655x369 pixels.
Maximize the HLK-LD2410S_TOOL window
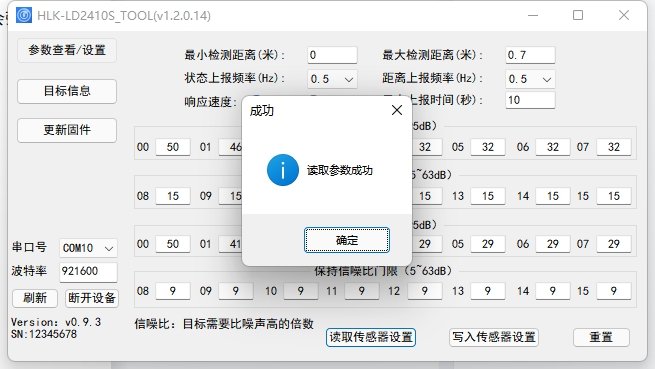click(578, 15)
